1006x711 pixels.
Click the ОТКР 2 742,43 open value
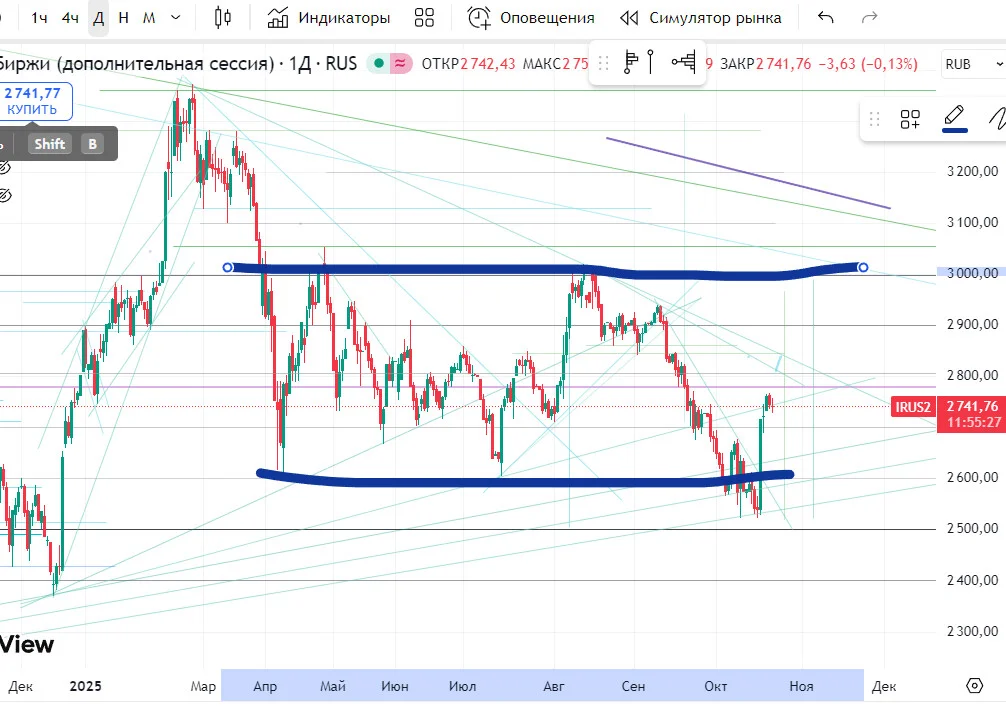click(x=468, y=64)
